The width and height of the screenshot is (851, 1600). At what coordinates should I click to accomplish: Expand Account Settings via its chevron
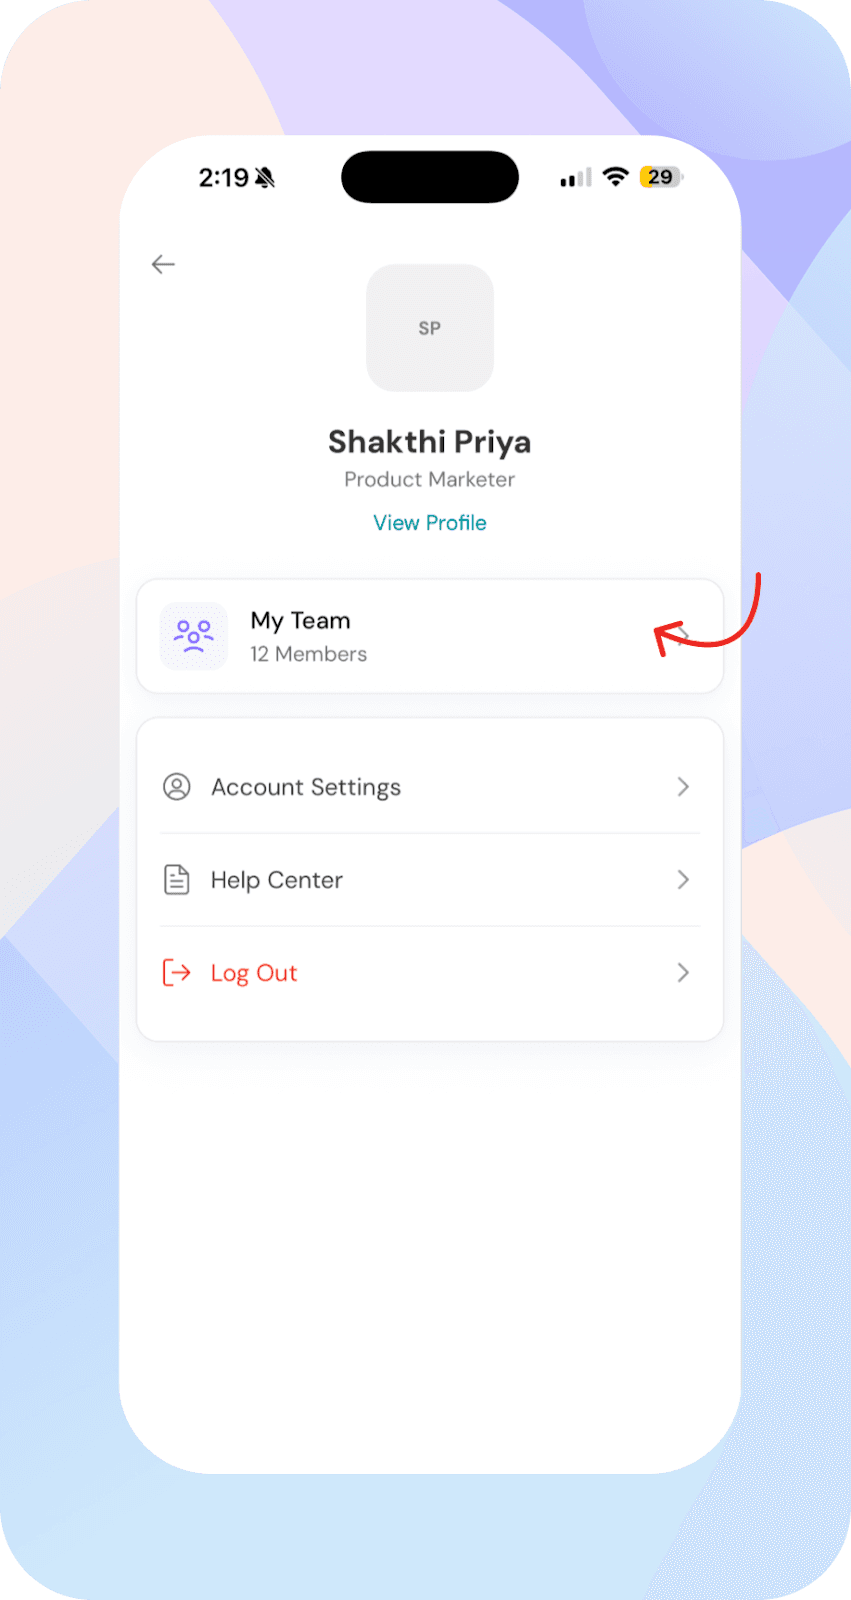683,787
